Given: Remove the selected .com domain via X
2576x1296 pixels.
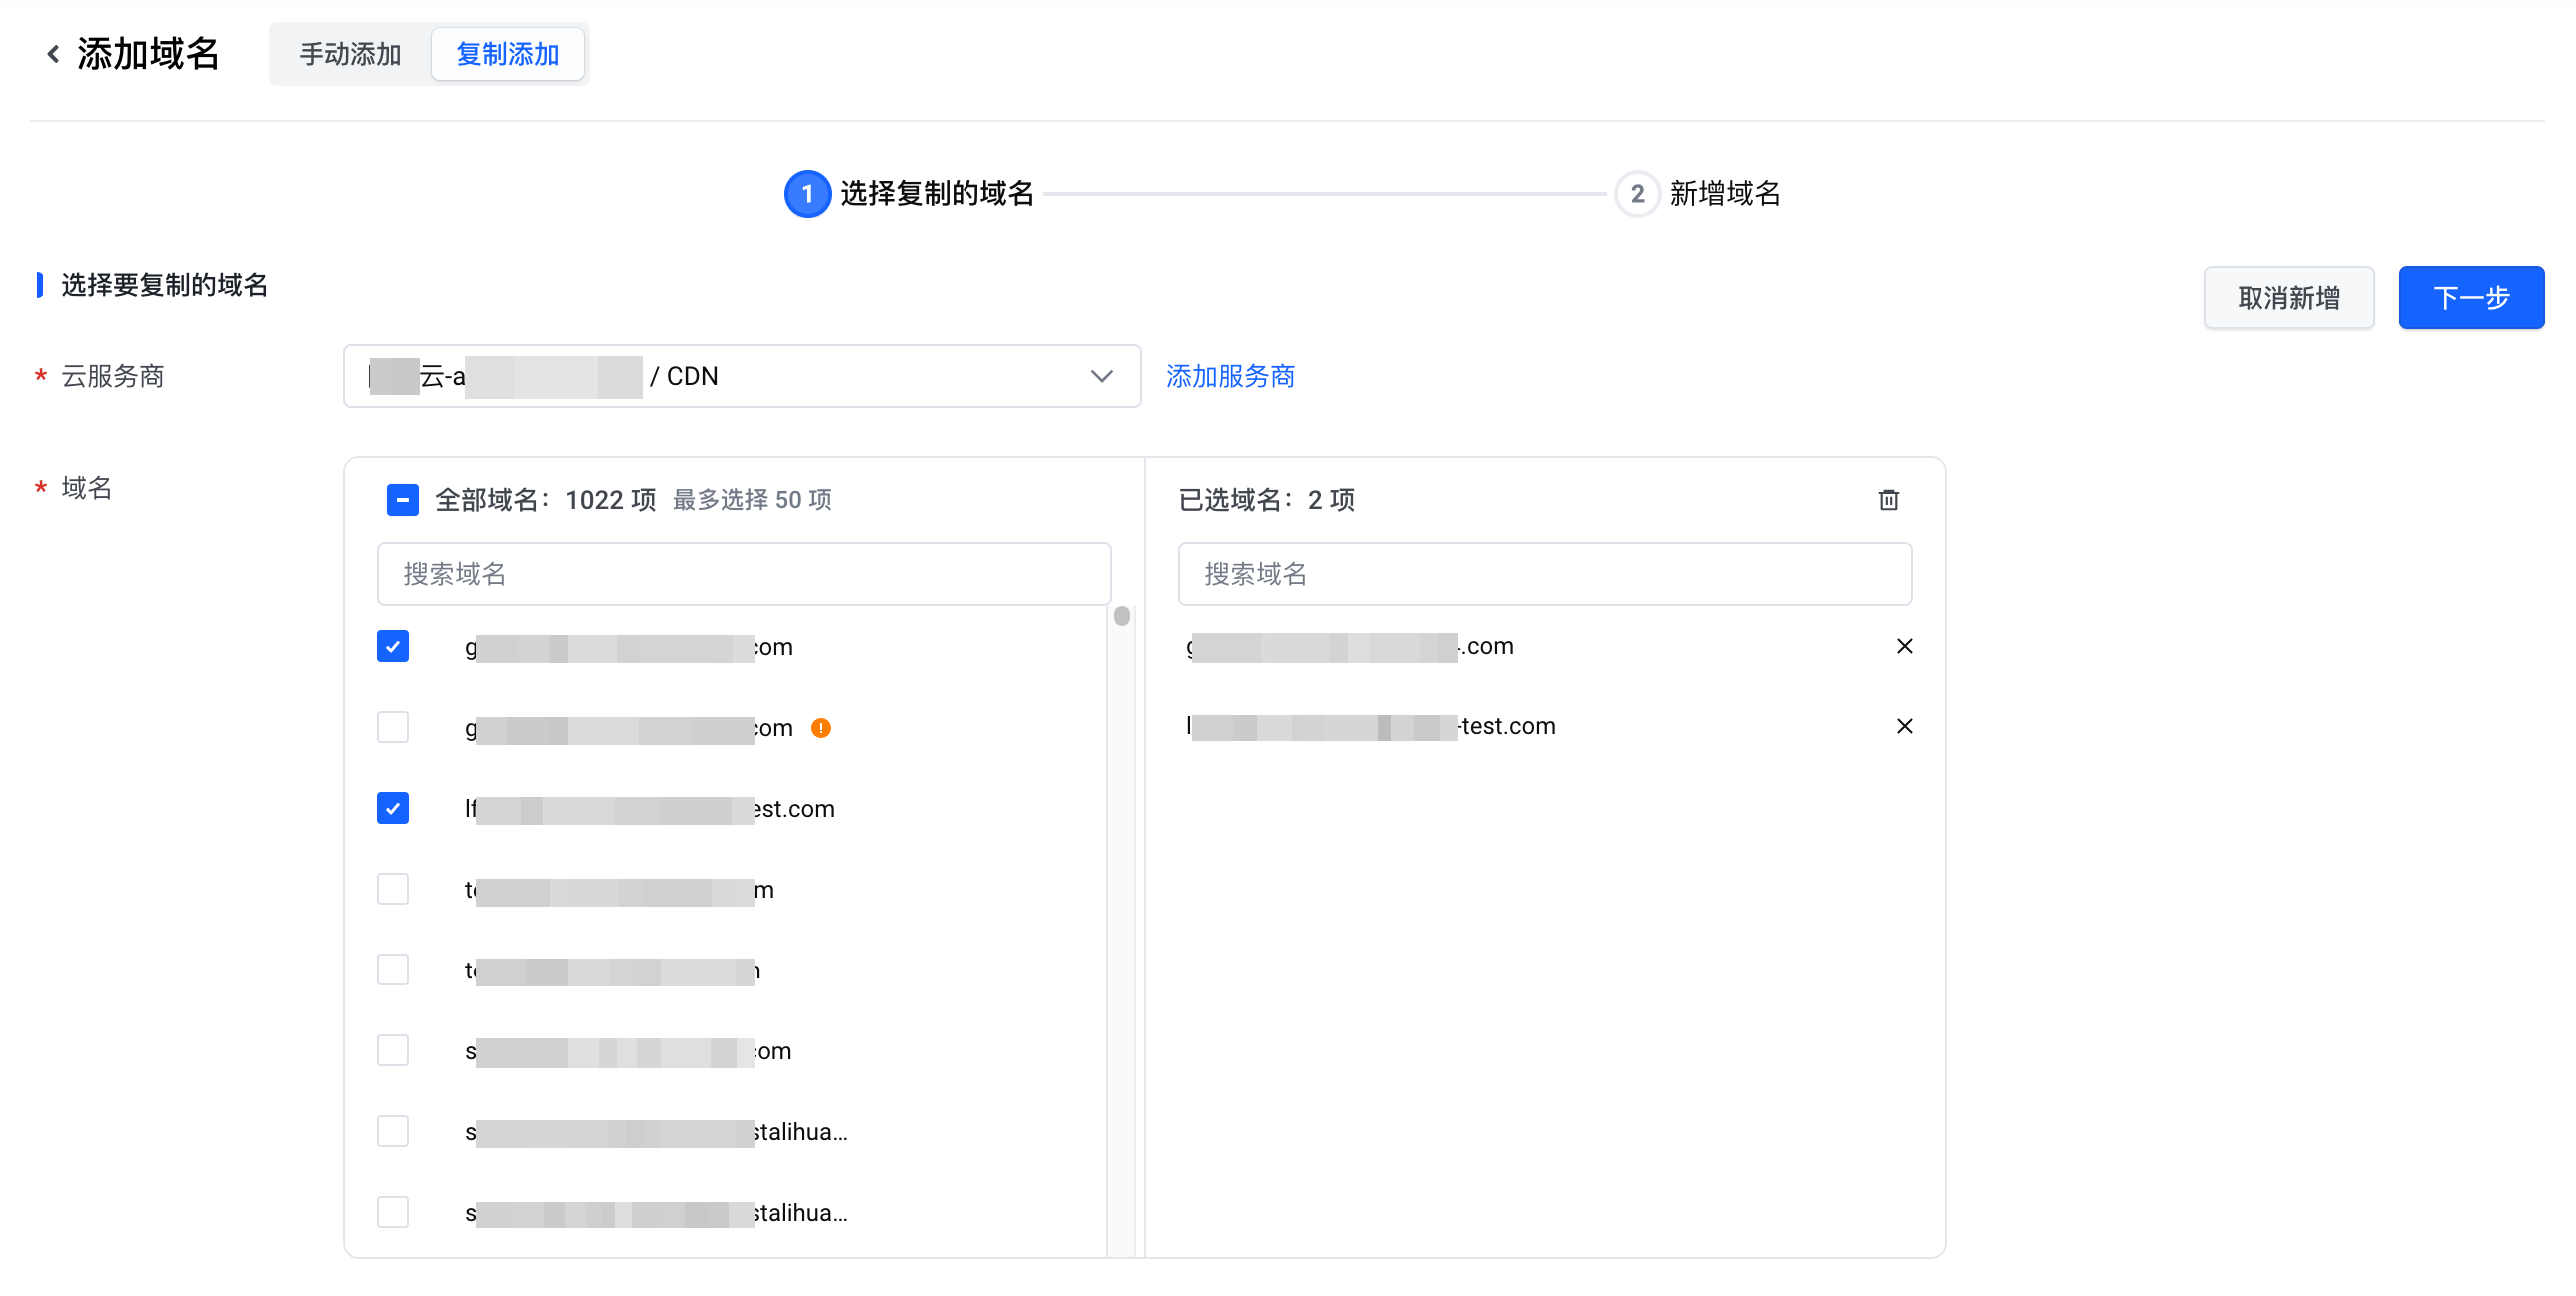Looking at the screenshot, I should point(1904,646).
